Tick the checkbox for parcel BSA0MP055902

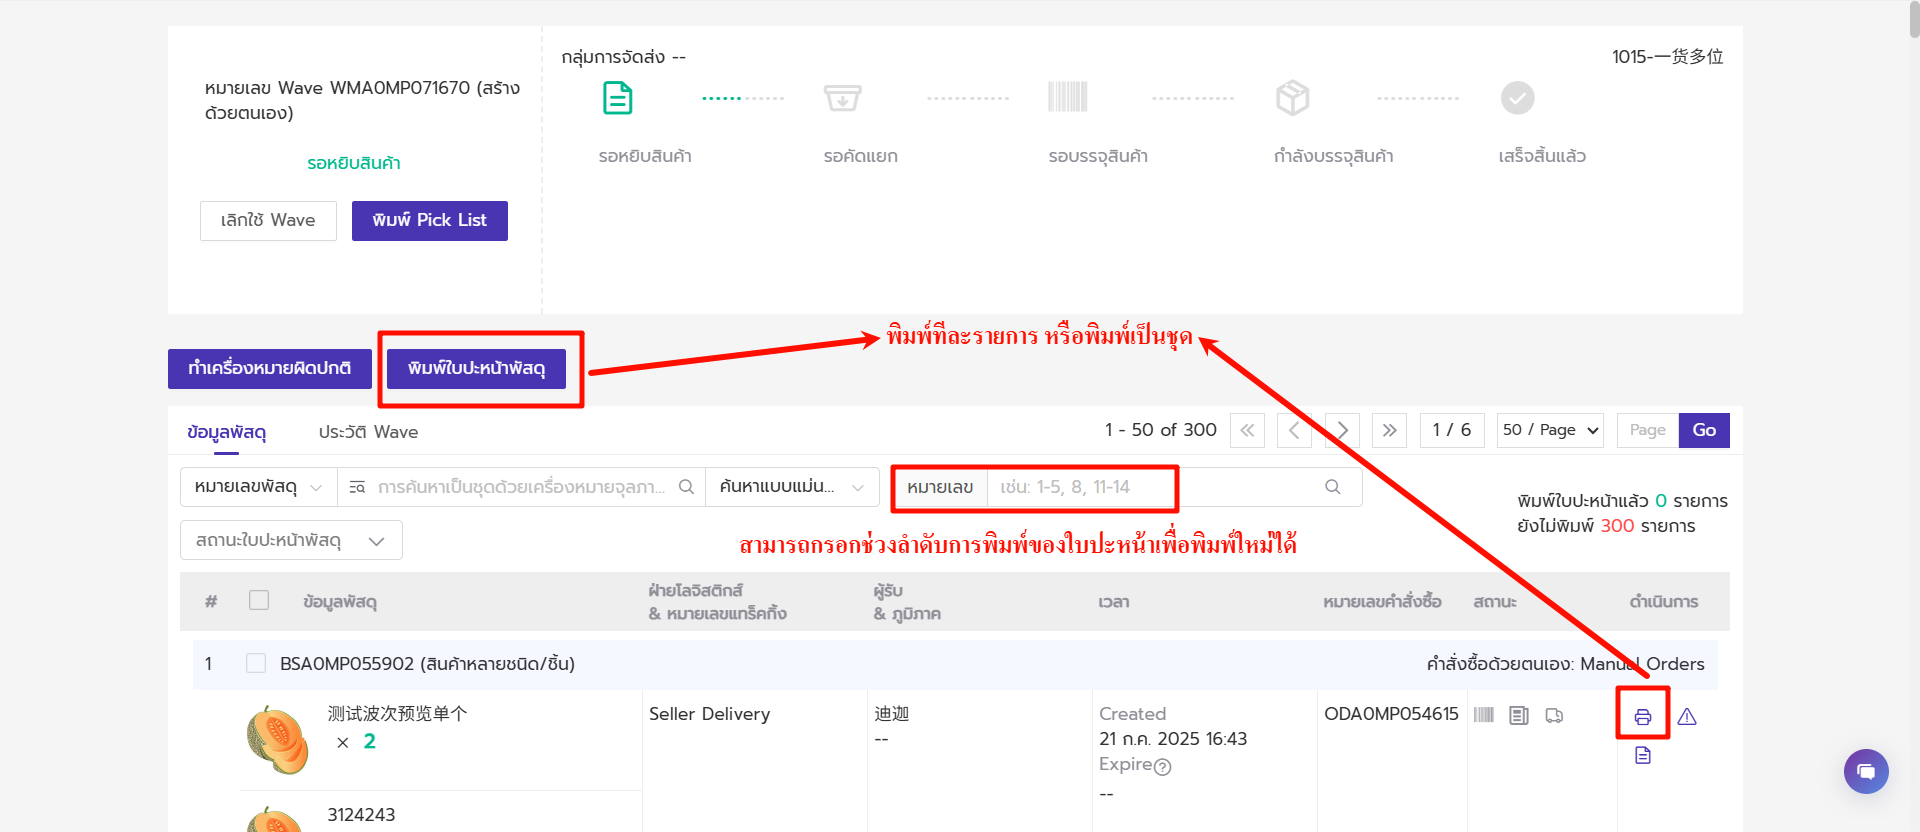point(256,663)
